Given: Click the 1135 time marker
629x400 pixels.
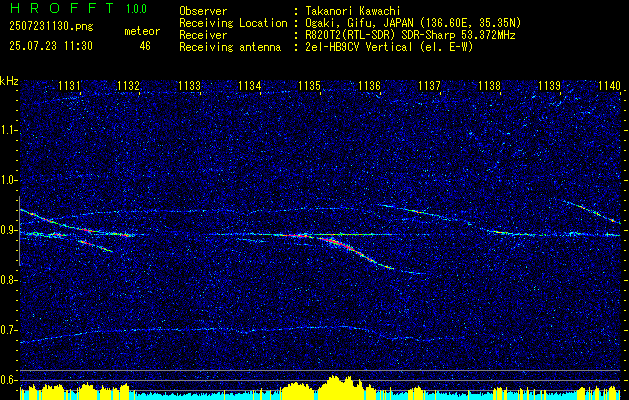Looking at the screenshot, I should pos(309,86).
